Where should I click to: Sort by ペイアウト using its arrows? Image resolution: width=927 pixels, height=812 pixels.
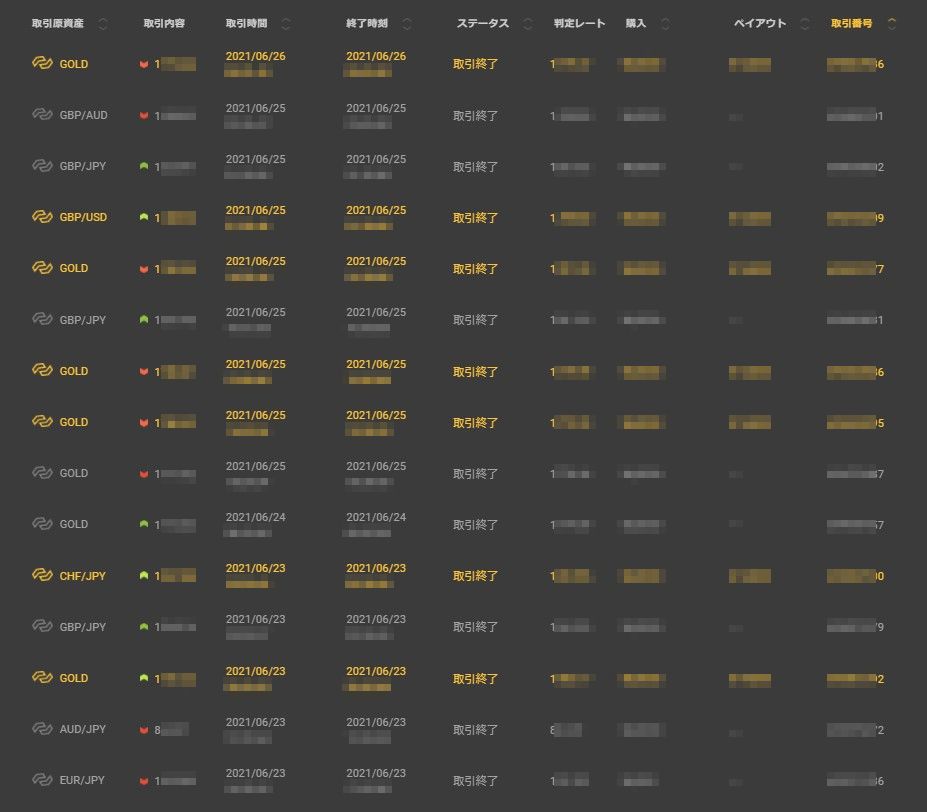(x=806, y=24)
